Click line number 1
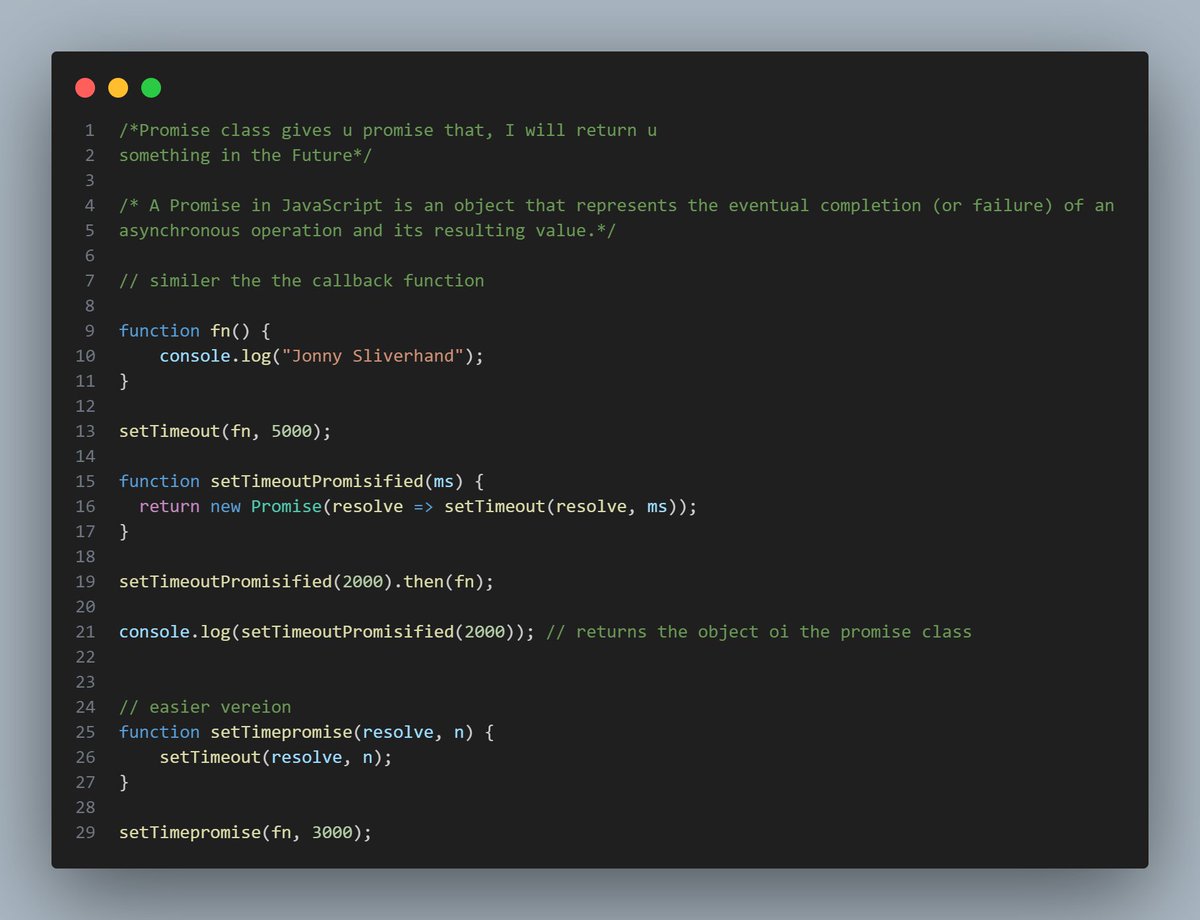Viewport: 1200px width, 920px height. (x=90, y=130)
